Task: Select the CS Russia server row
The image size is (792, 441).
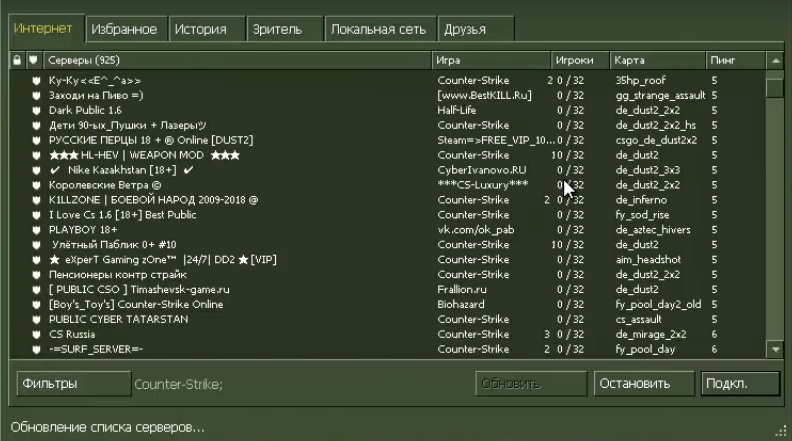Action: click(388, 334)
